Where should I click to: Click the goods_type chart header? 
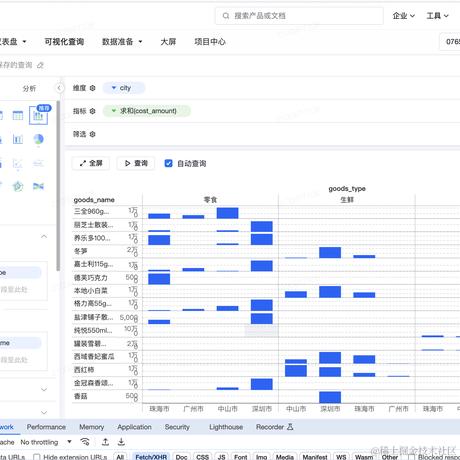pos(347,189)
